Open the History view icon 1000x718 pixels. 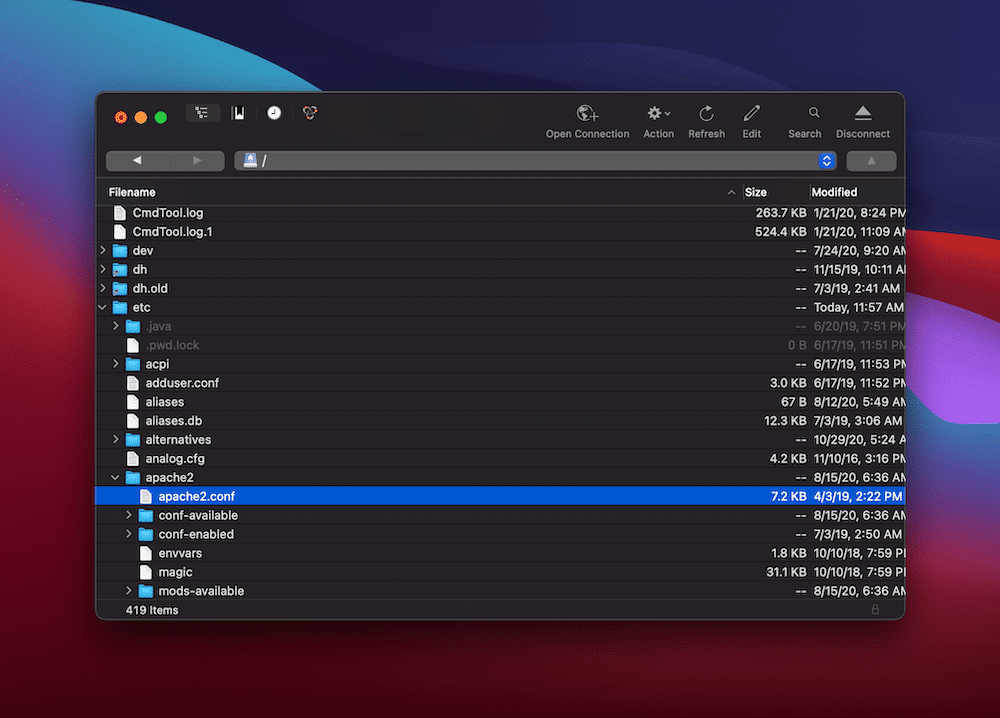[273, 113]
